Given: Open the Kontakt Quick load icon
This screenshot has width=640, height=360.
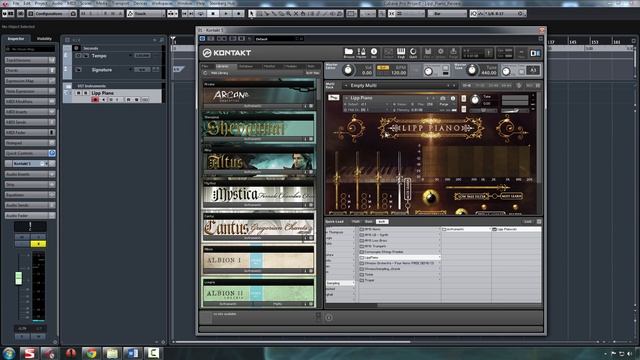Looking at the screenshot, I should (x=413, y=53).
